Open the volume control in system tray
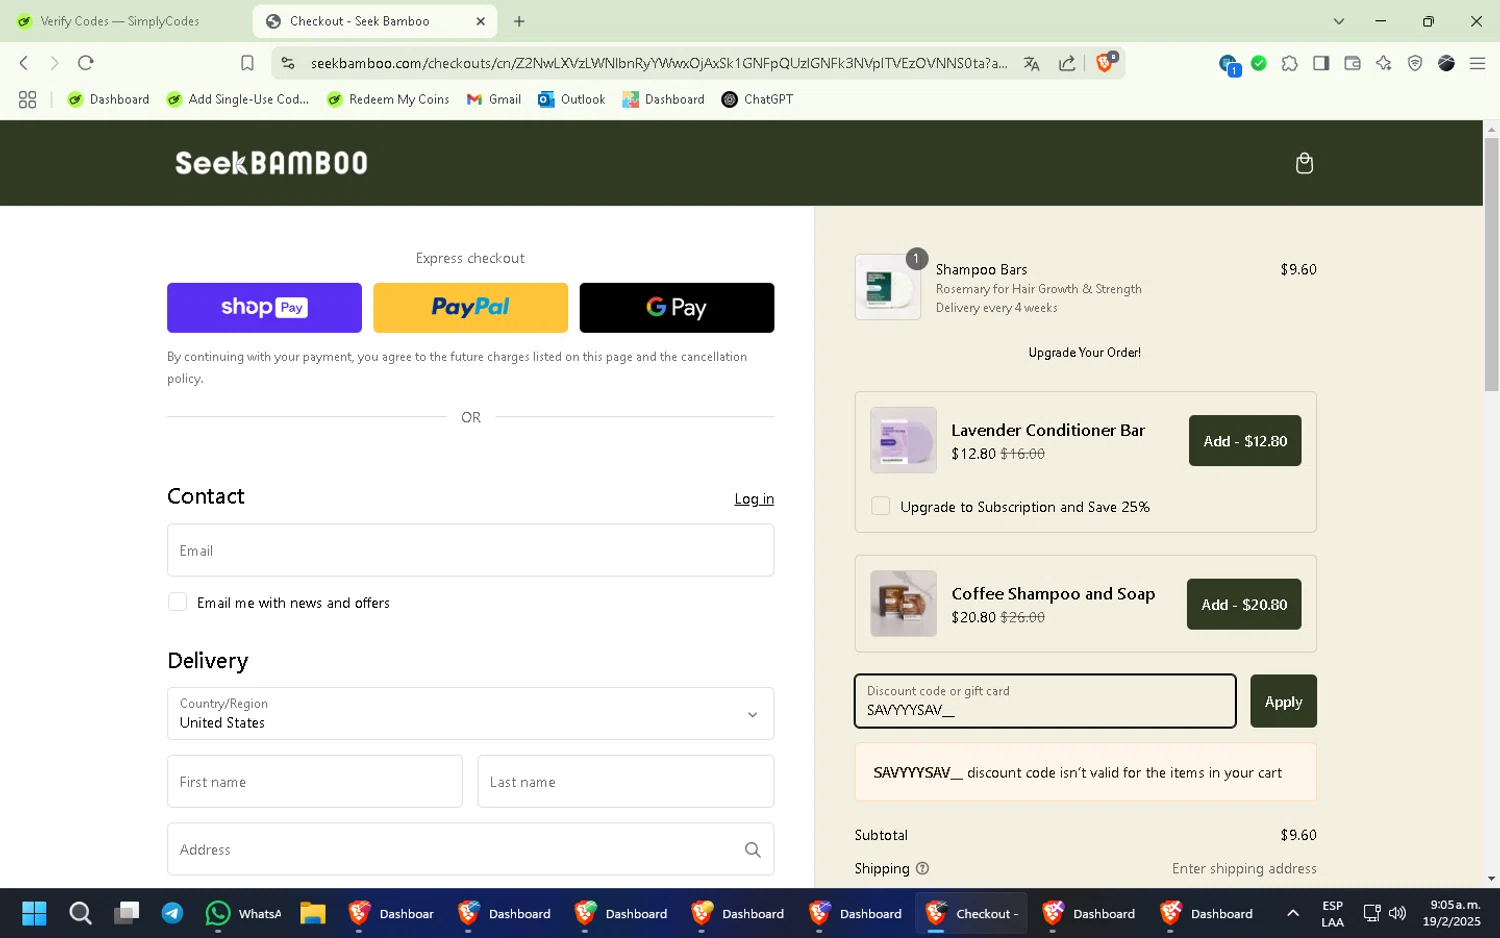The width and height of the screenshot is (1500, 938). point(1397,913)
